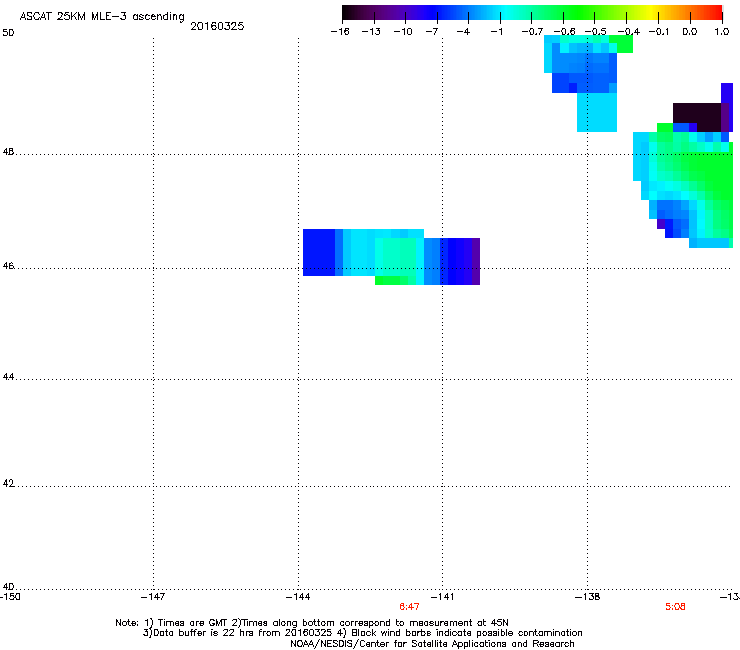Click the longitude label -150

[10, 597]
